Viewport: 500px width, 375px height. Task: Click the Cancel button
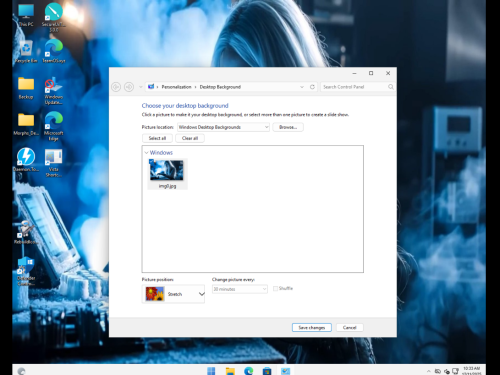(x=350, y=328)
